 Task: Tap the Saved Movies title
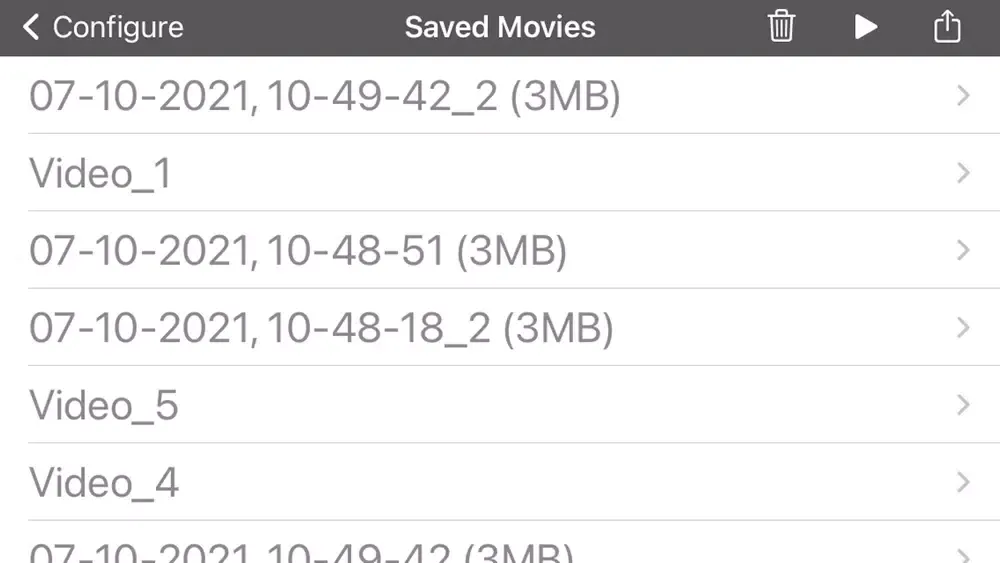(499, 27)
